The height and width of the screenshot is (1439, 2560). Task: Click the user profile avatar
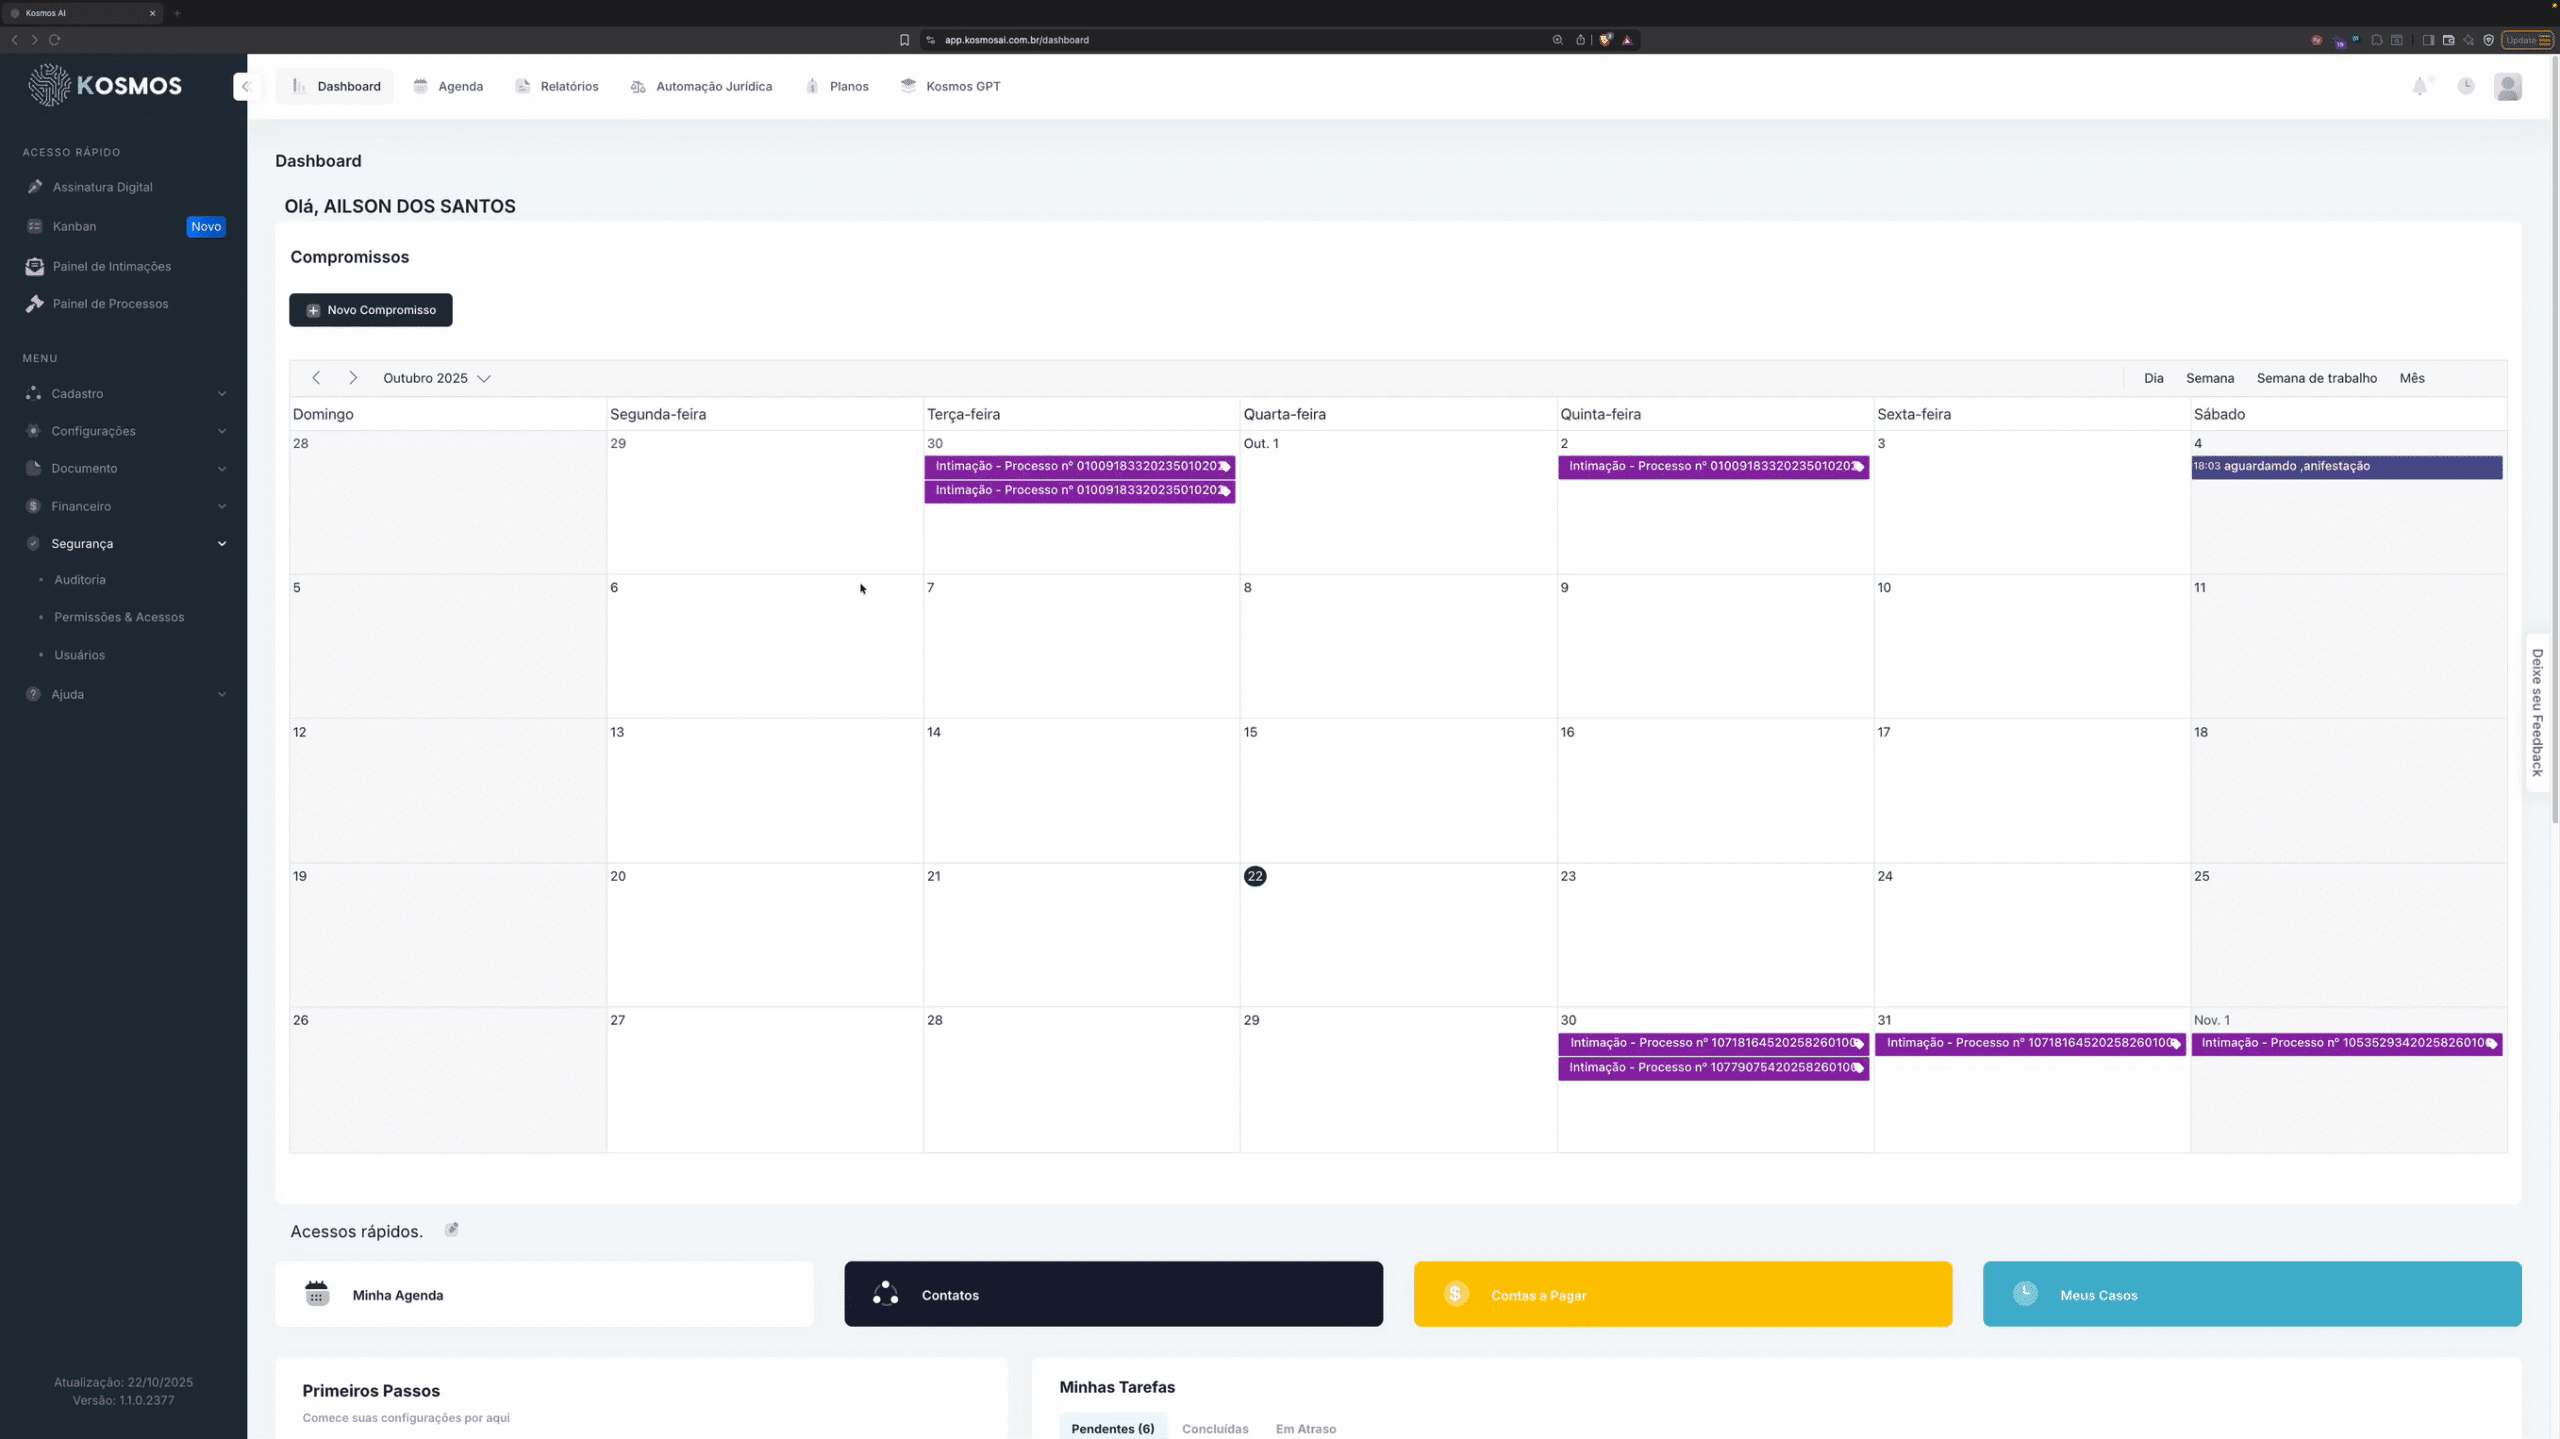click(2507, 87)
